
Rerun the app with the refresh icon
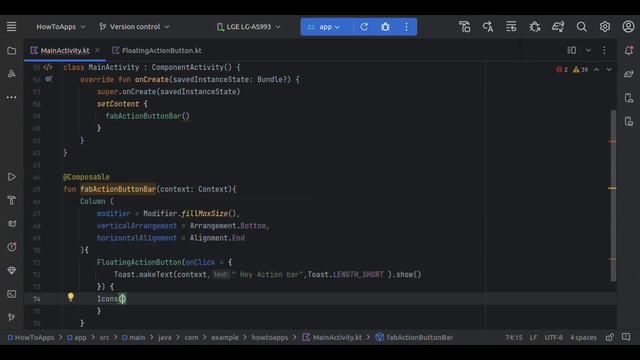point(364,27)
